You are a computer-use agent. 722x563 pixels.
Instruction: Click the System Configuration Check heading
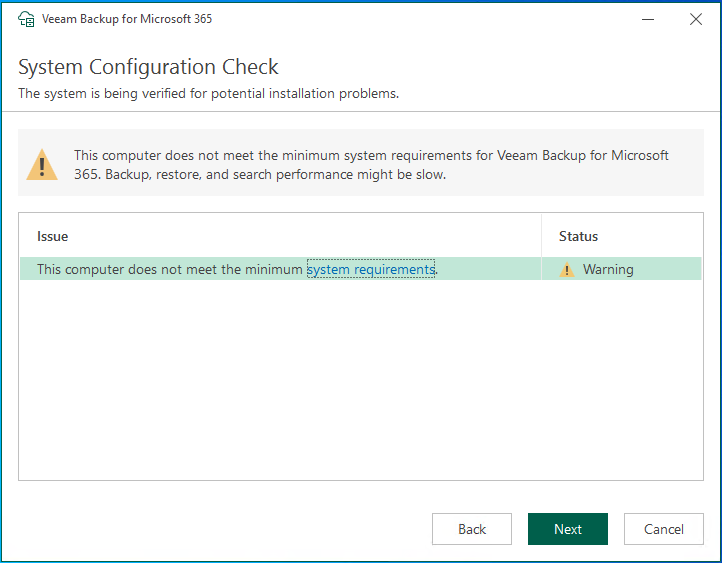pos(148,68)
